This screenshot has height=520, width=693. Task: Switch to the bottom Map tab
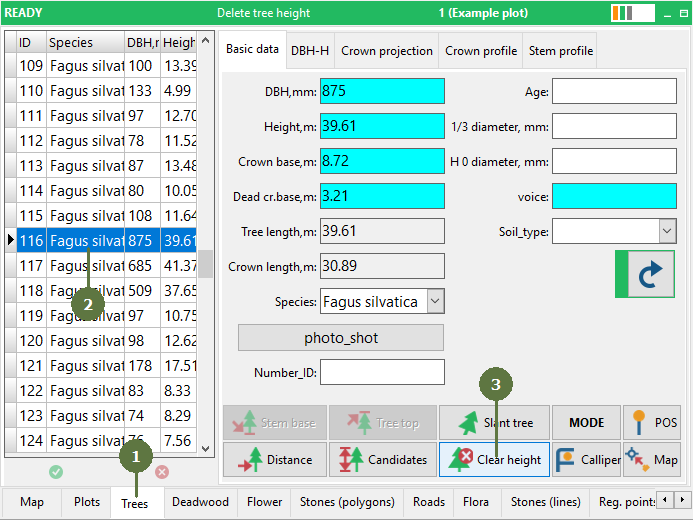pos(32,502)
